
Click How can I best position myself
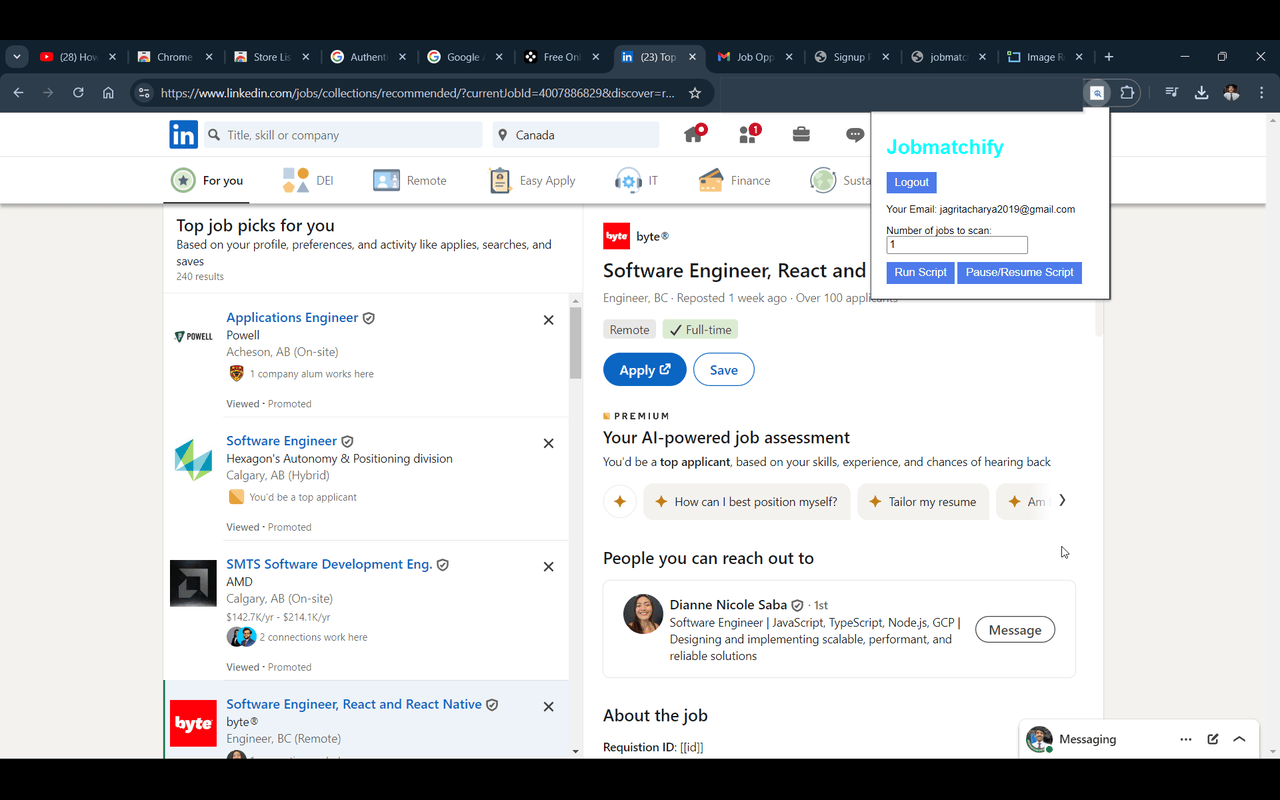point(747,502)
